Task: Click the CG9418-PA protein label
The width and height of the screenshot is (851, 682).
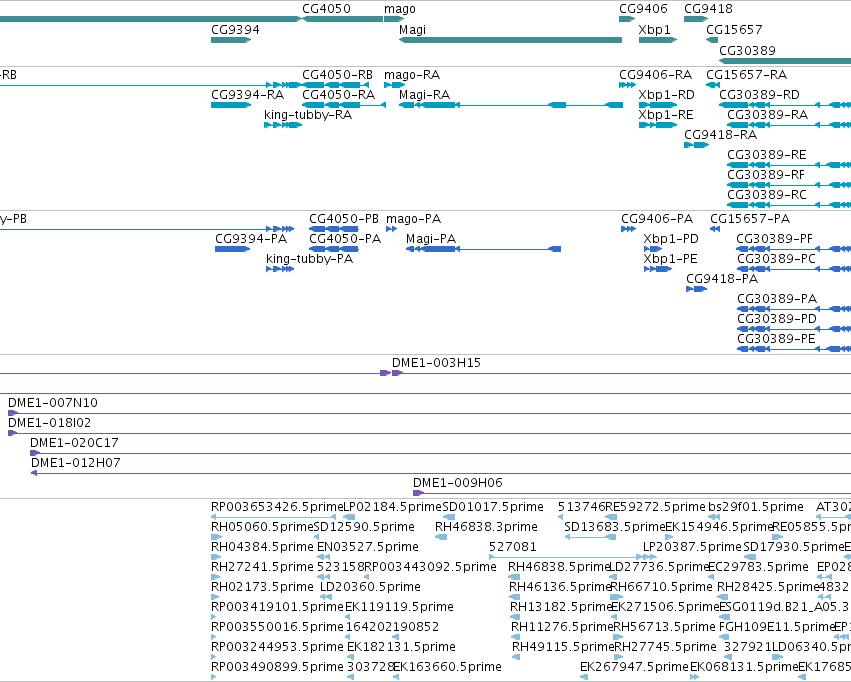Action: click(722, 279)
